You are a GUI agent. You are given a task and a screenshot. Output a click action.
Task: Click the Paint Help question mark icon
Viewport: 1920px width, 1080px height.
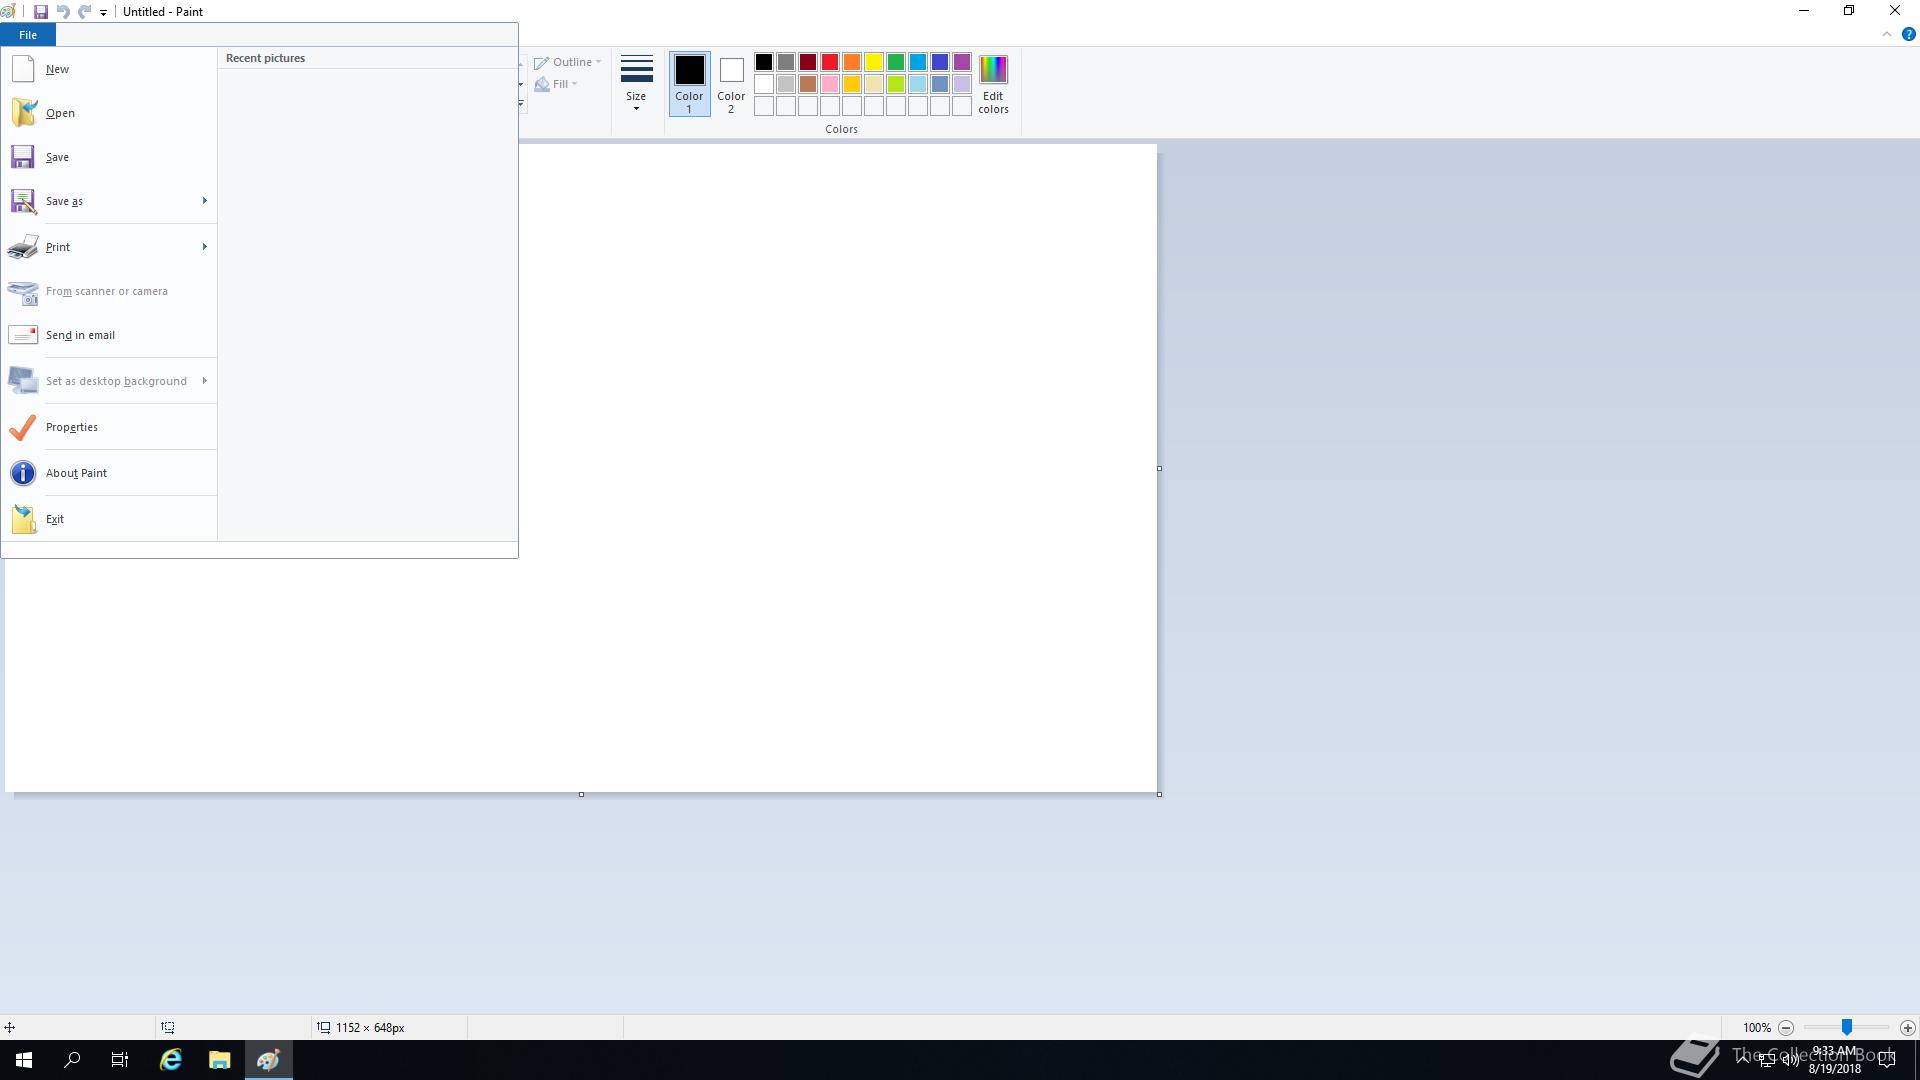[x=1908, y=34]
